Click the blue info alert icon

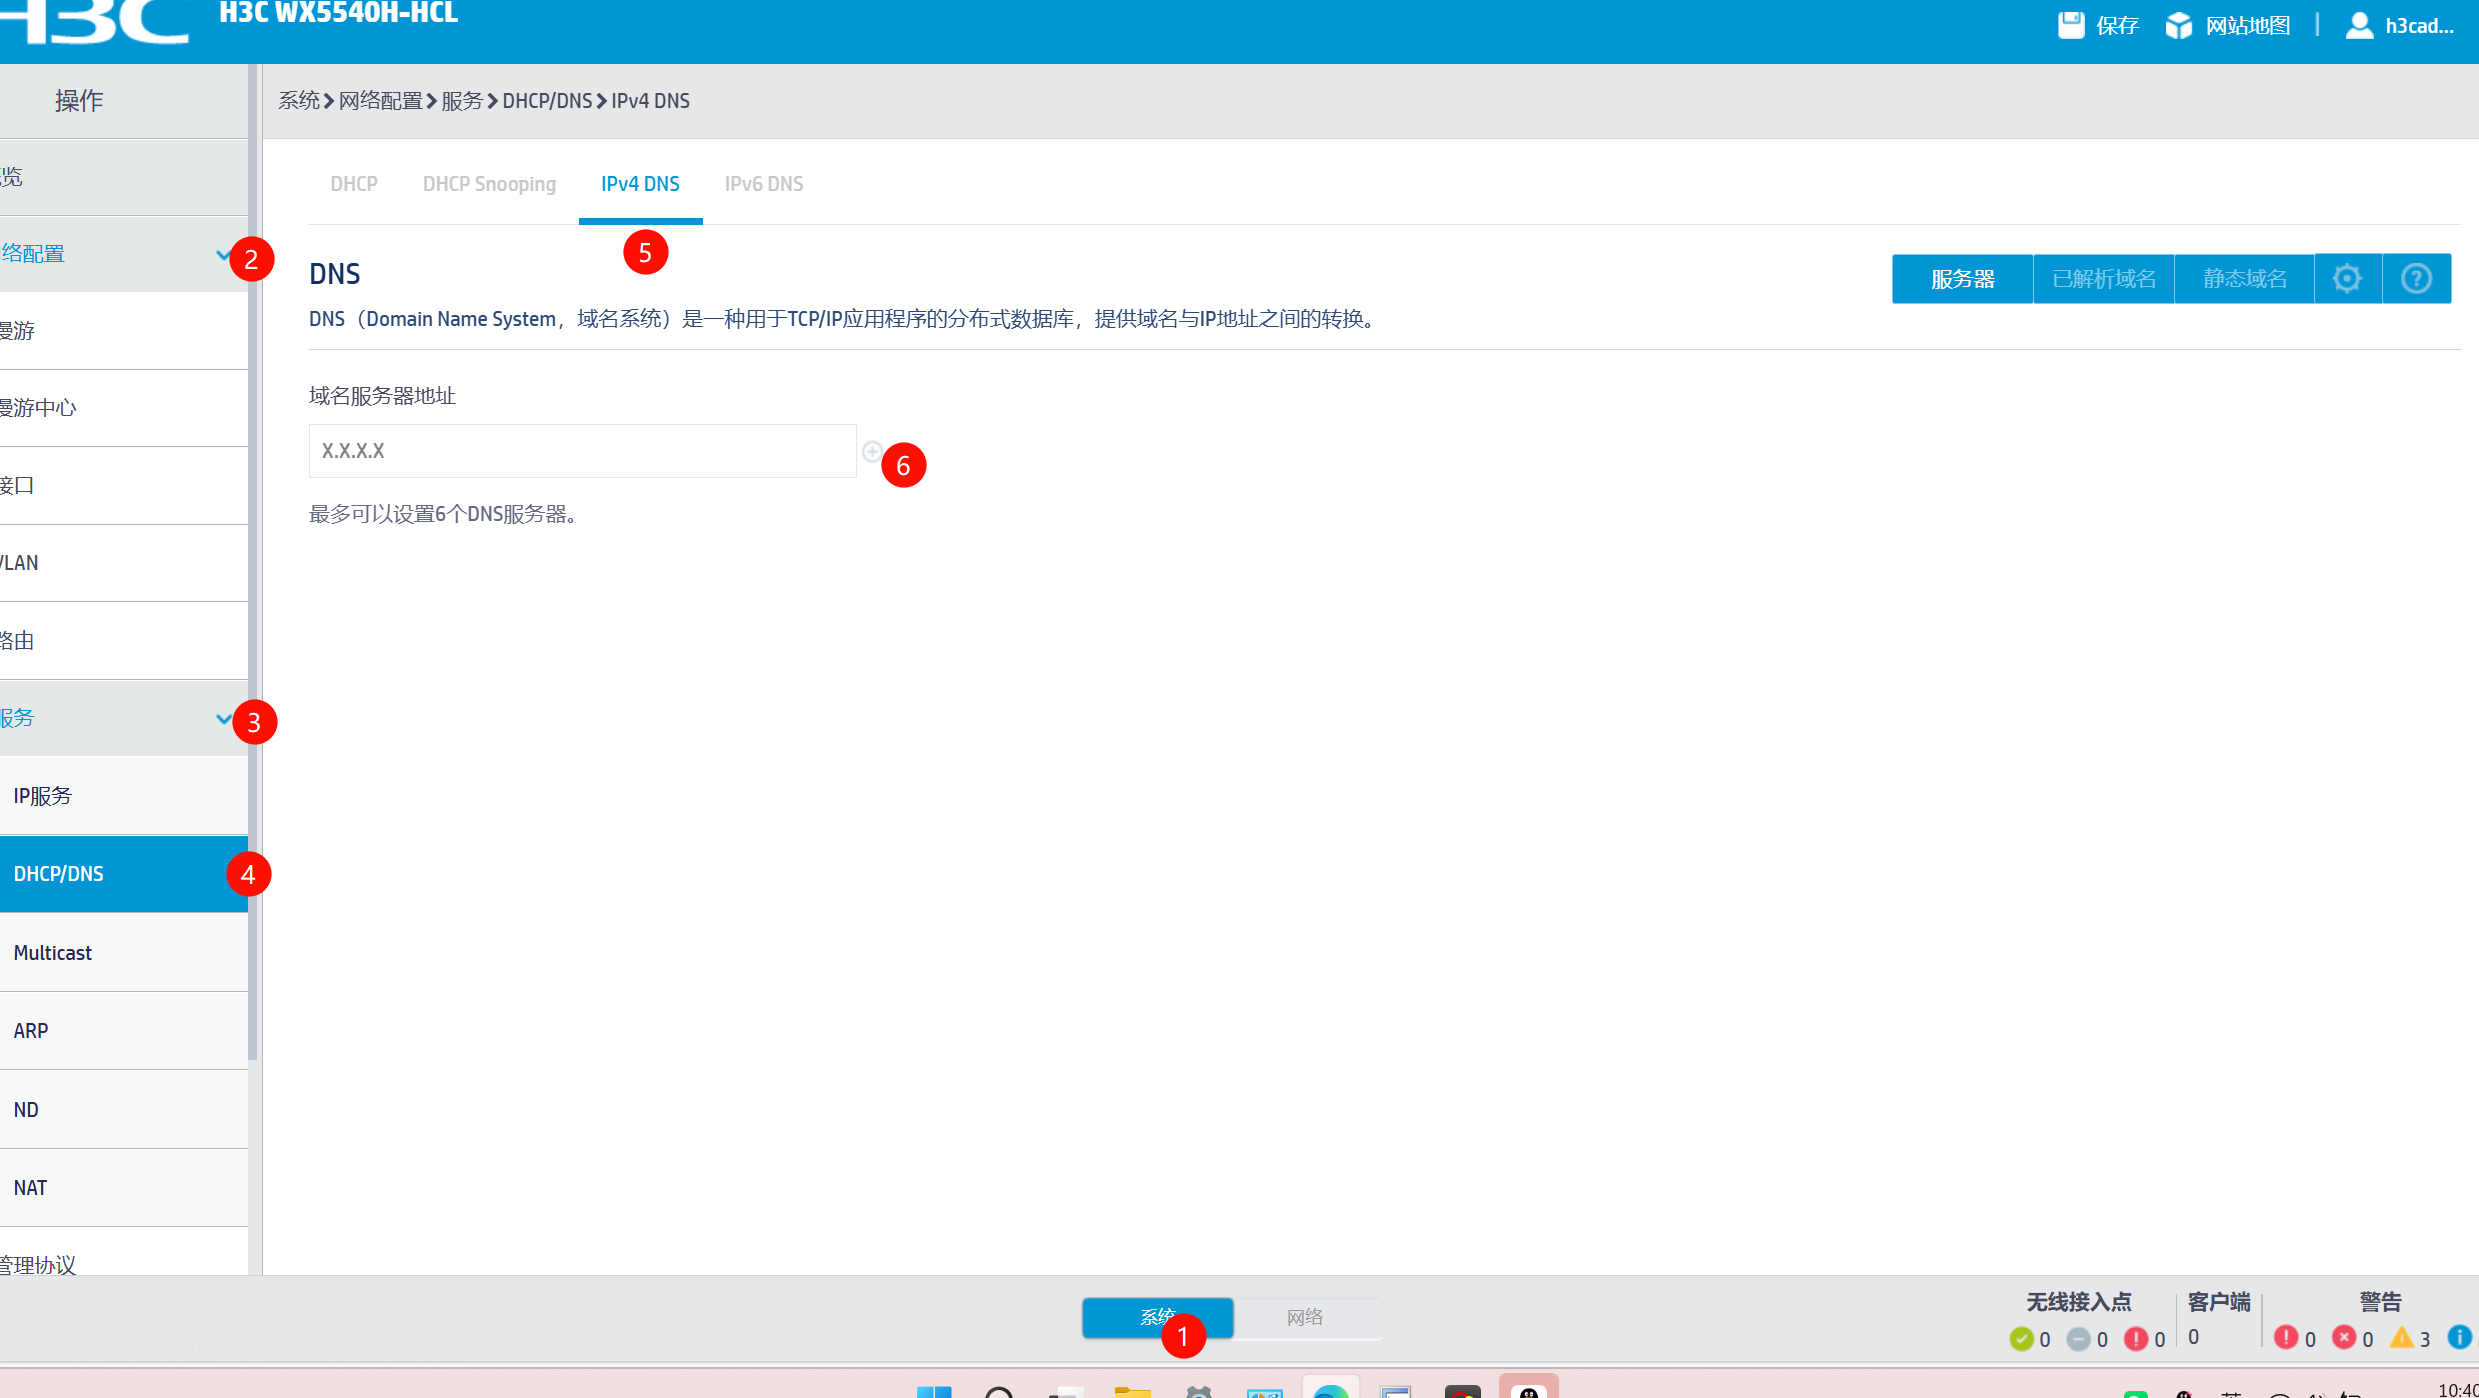pyautogui.click(x=2459, y=1337)
